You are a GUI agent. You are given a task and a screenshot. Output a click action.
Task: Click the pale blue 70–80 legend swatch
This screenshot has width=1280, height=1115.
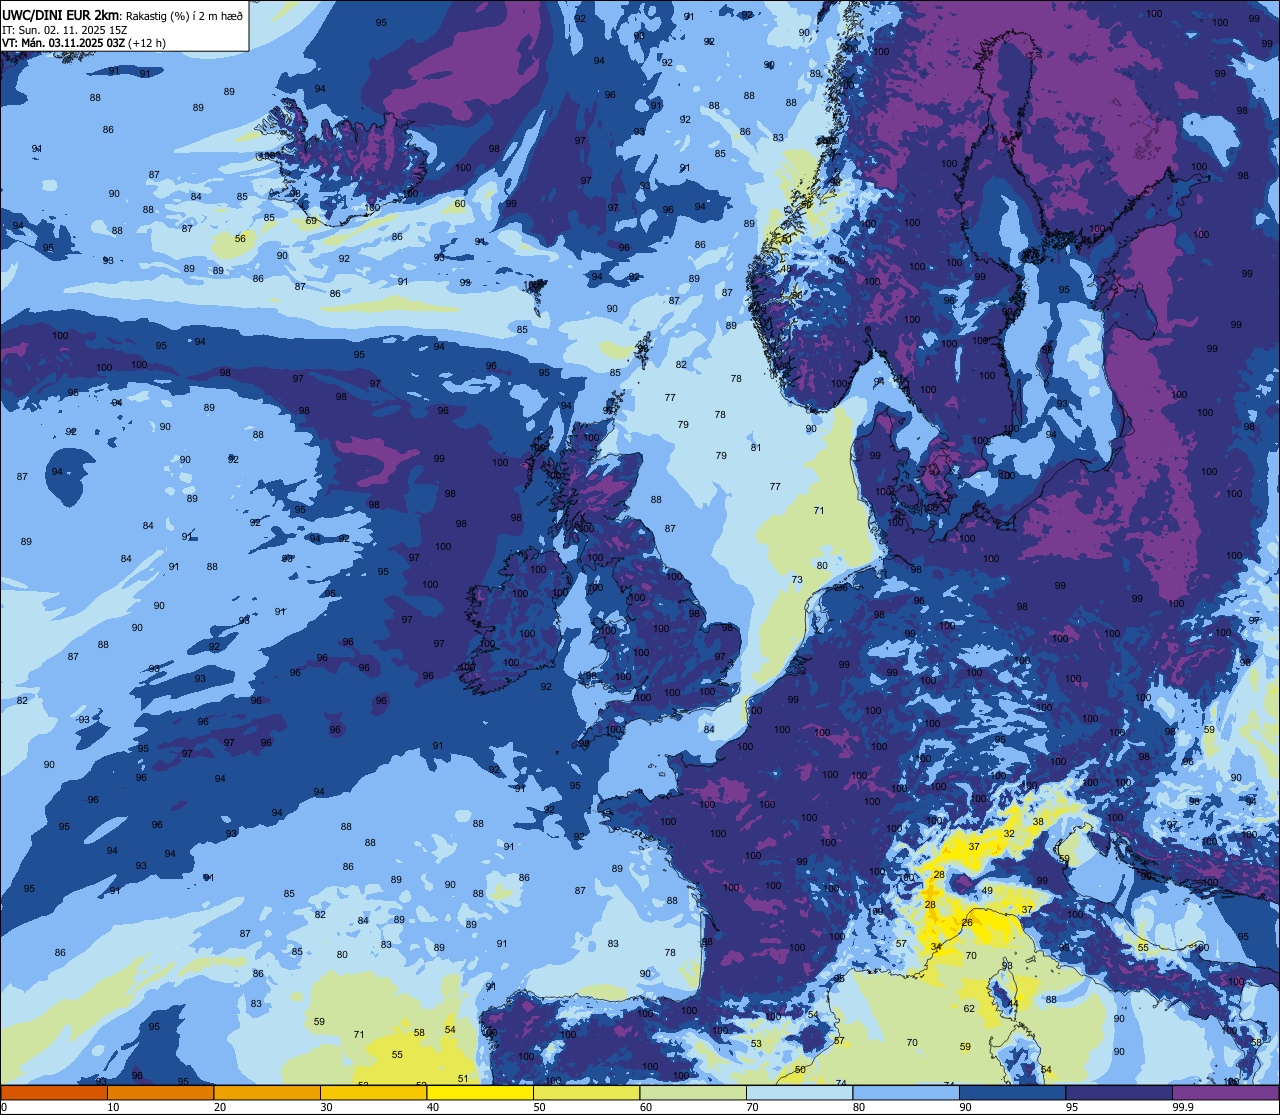point(799,1092)
